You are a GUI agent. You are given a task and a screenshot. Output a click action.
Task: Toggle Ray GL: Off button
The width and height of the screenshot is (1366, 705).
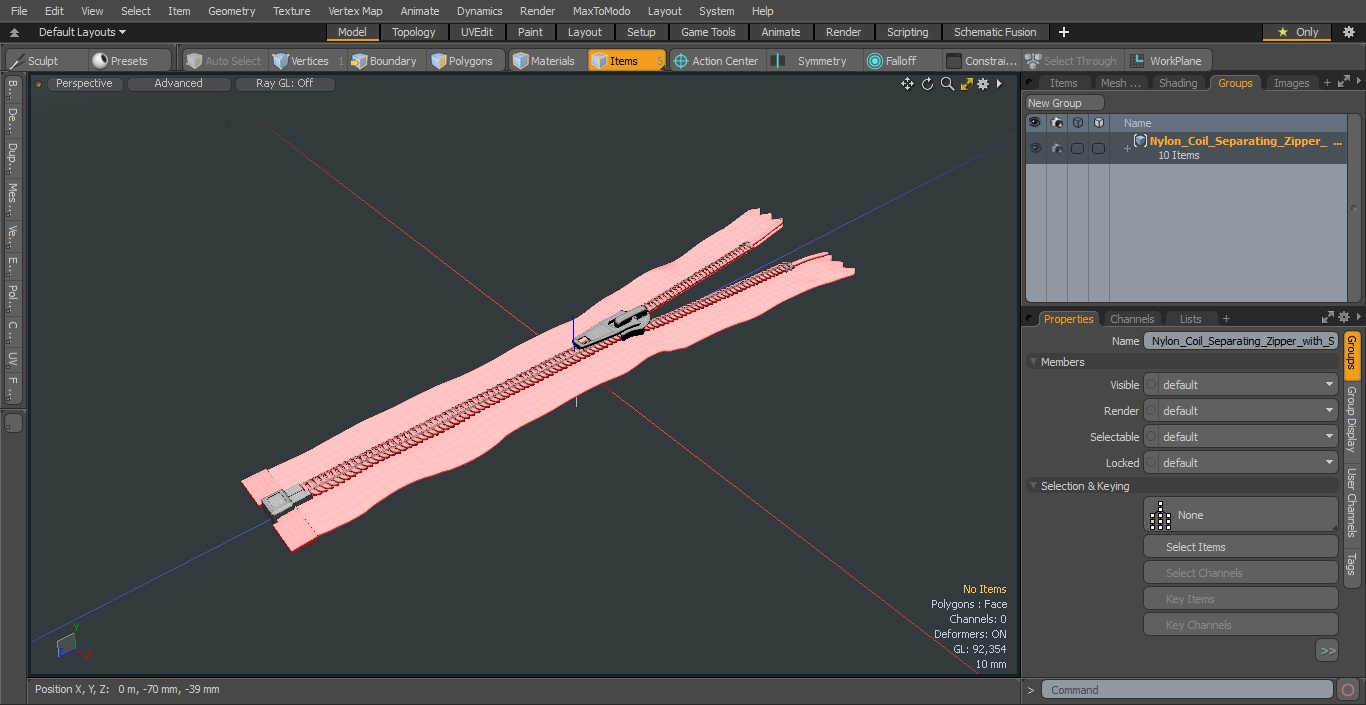point(284,84)
